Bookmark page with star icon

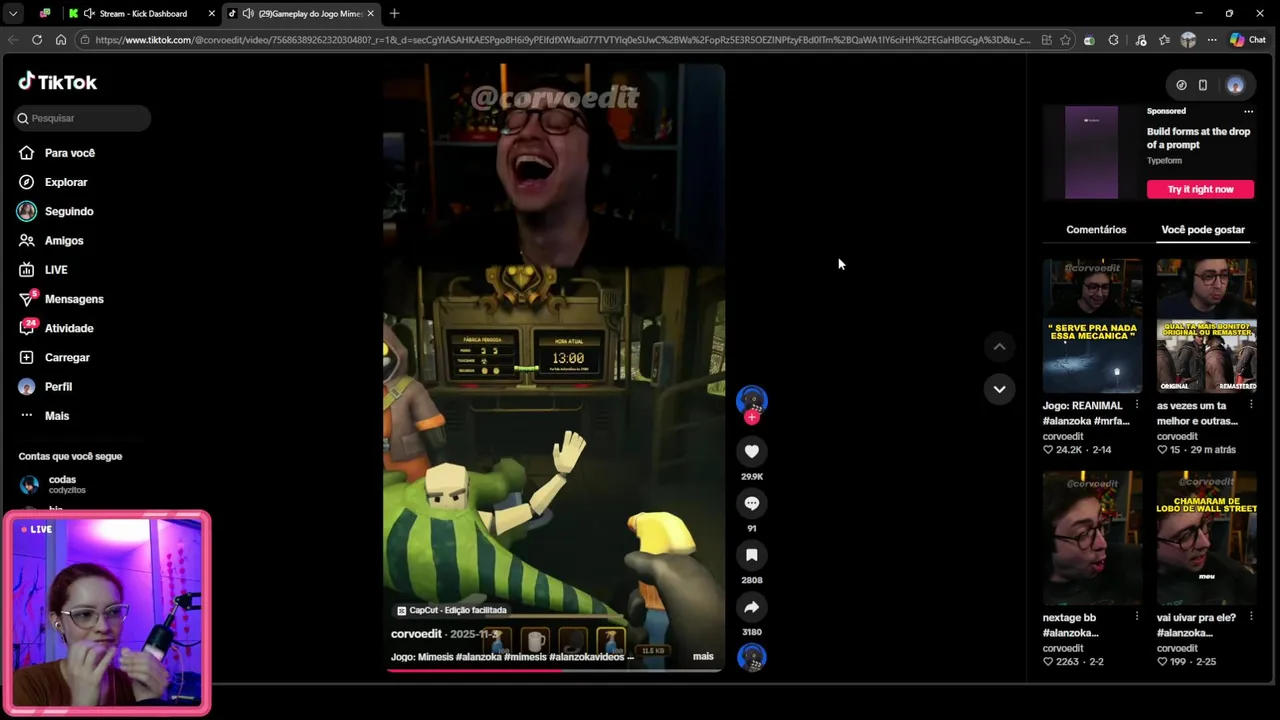[x=1065, y=40]
